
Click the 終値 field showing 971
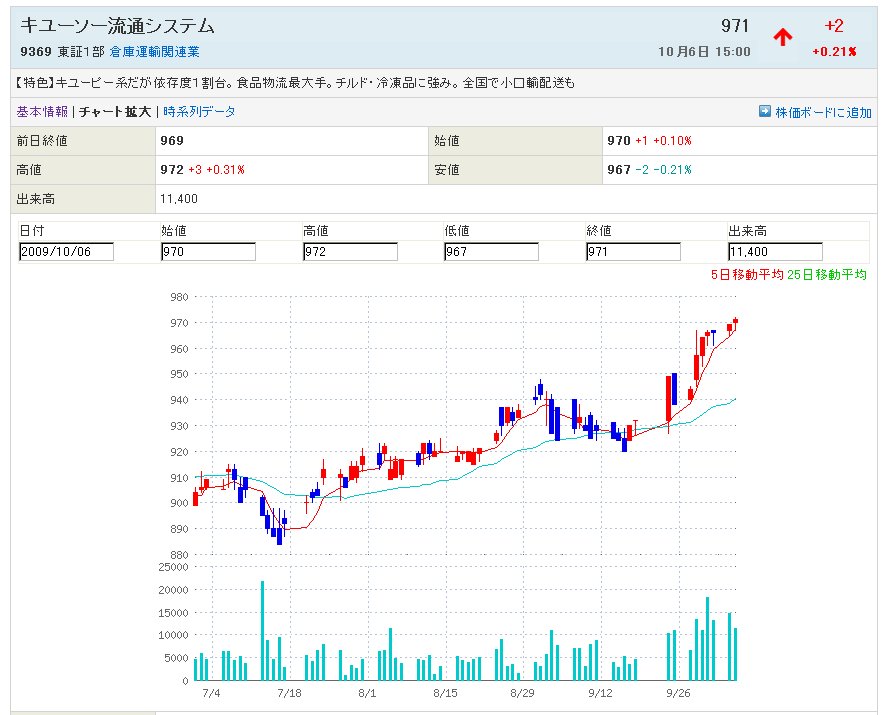633,252
